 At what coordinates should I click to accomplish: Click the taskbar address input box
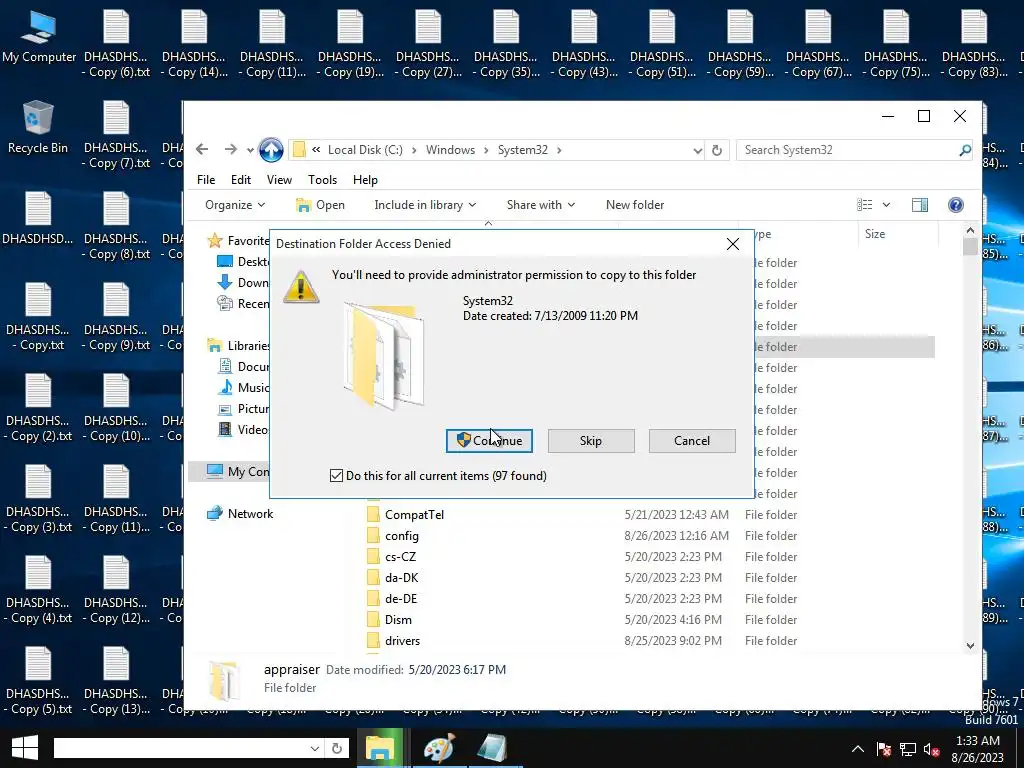tap(181, 748)
